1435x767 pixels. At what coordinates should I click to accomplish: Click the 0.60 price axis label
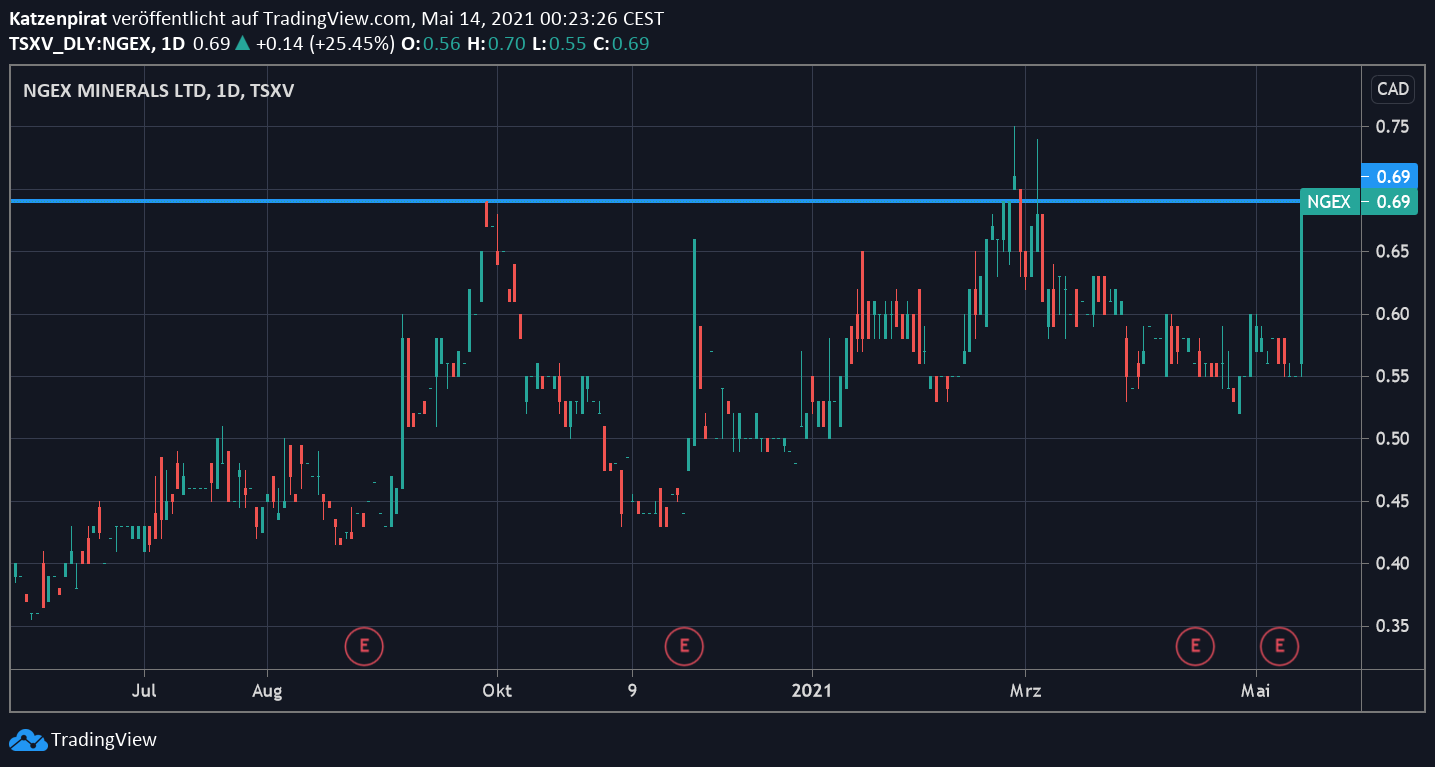point(1393,314)
